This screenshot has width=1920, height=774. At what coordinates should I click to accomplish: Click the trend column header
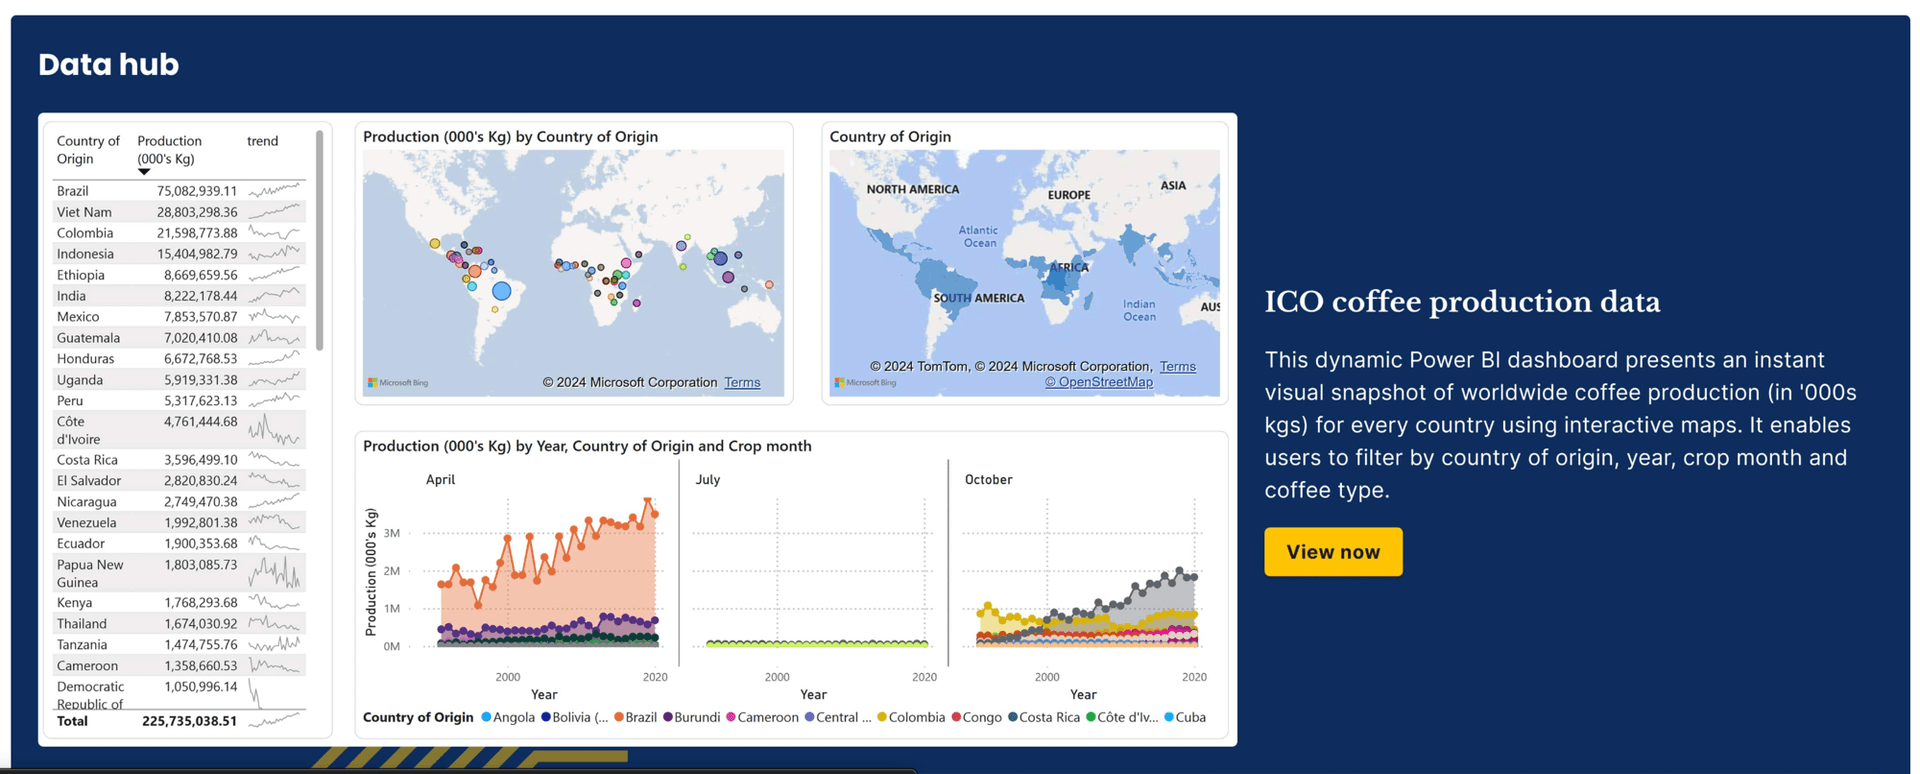263,141
